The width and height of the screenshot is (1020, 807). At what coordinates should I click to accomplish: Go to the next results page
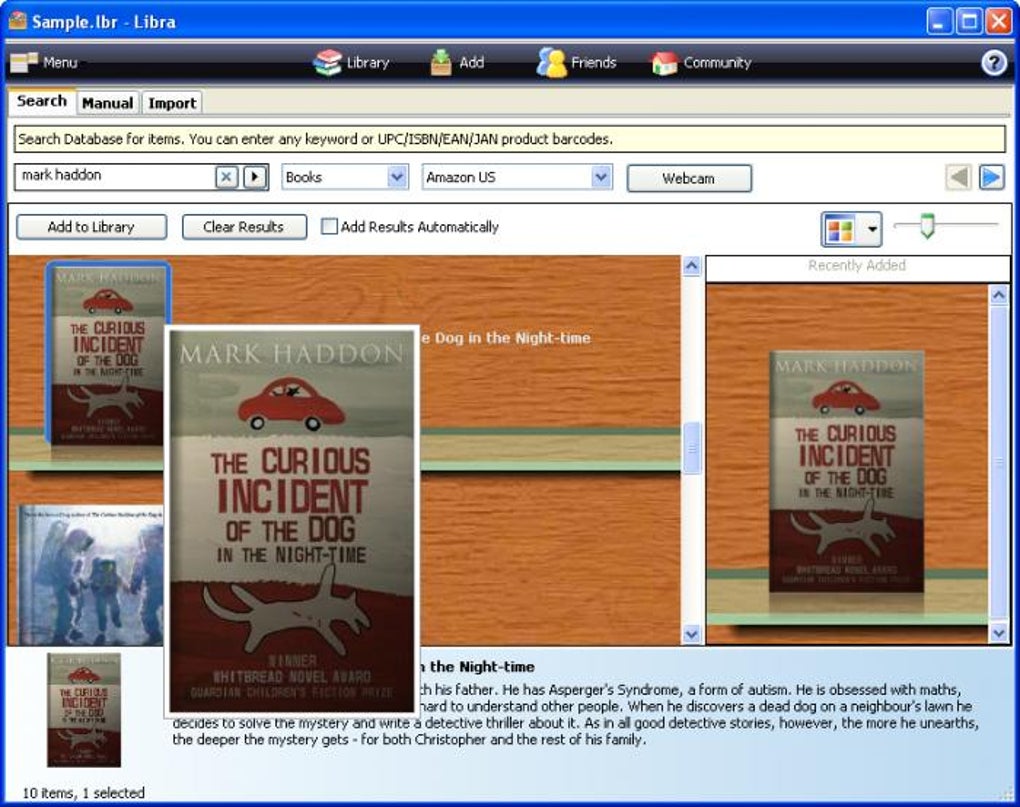(x=991, y=177)
